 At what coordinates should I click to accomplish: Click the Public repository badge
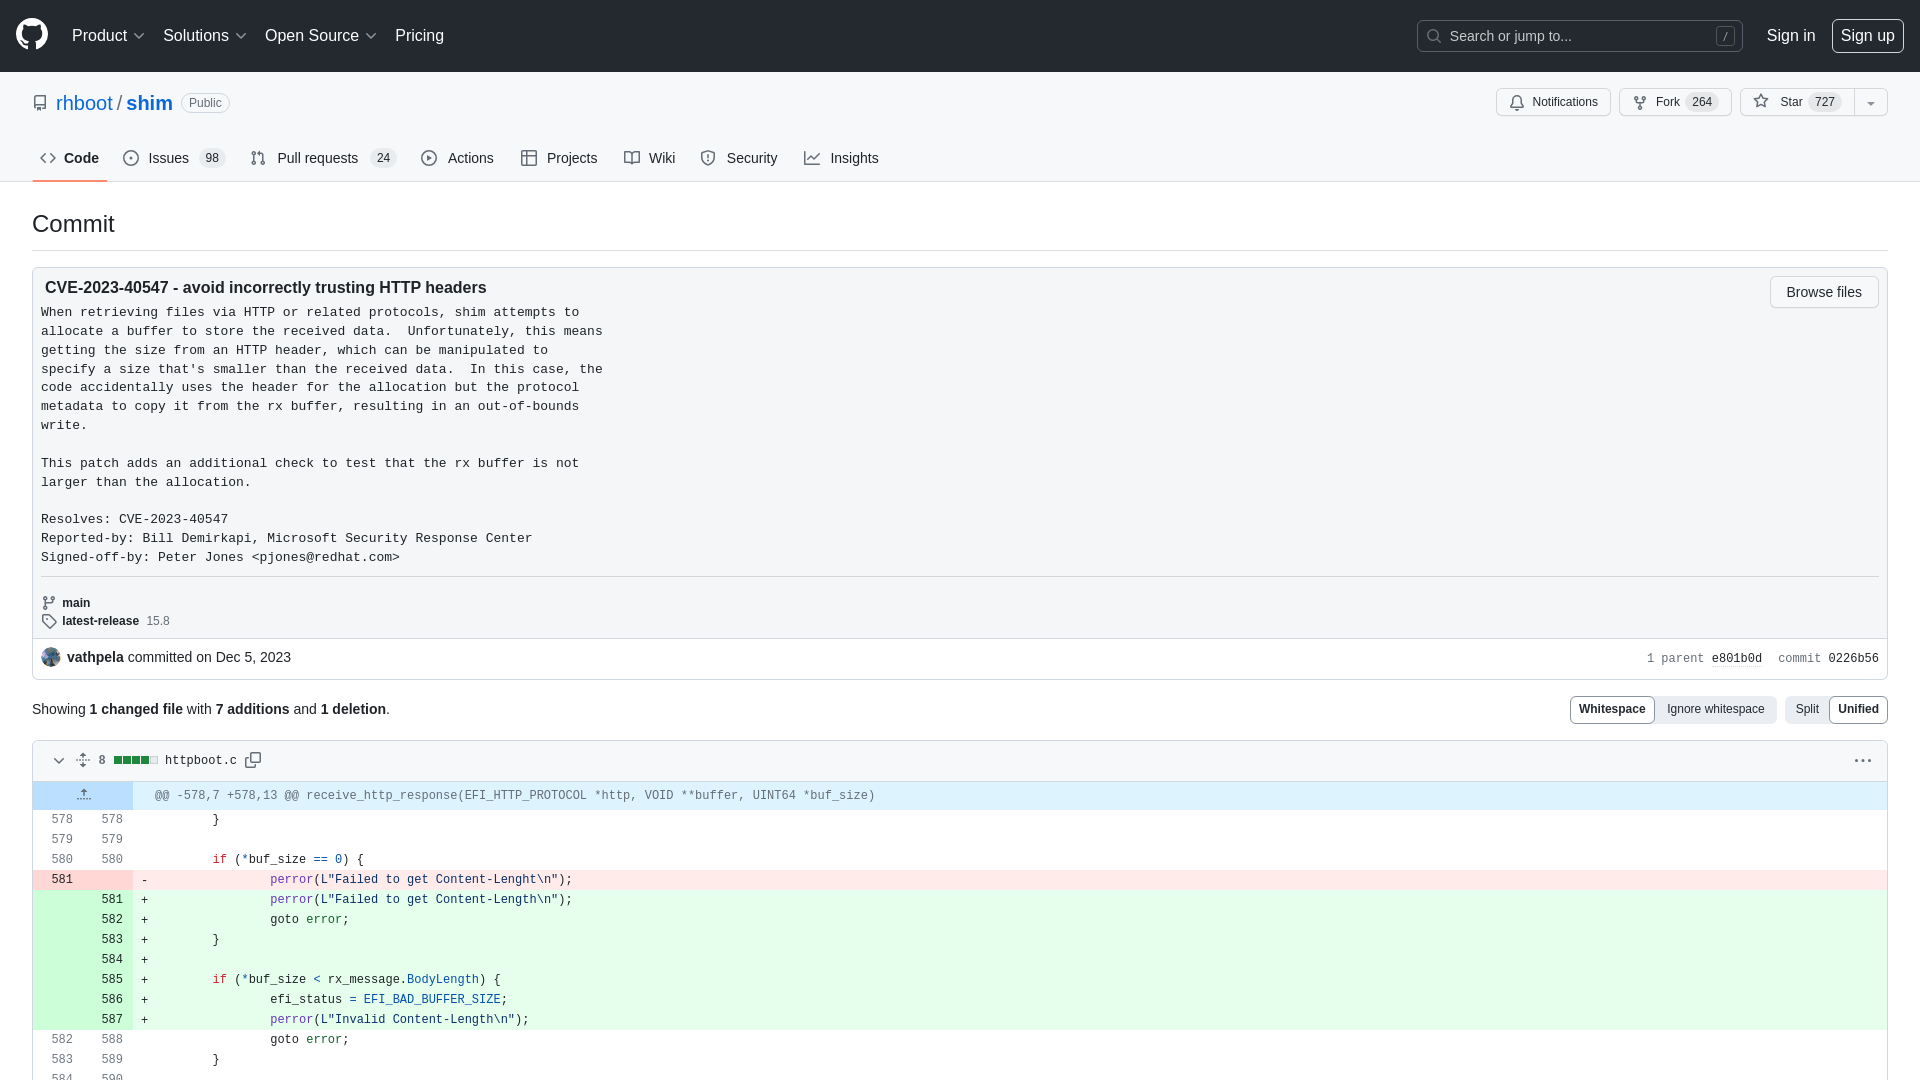point(205,103)
